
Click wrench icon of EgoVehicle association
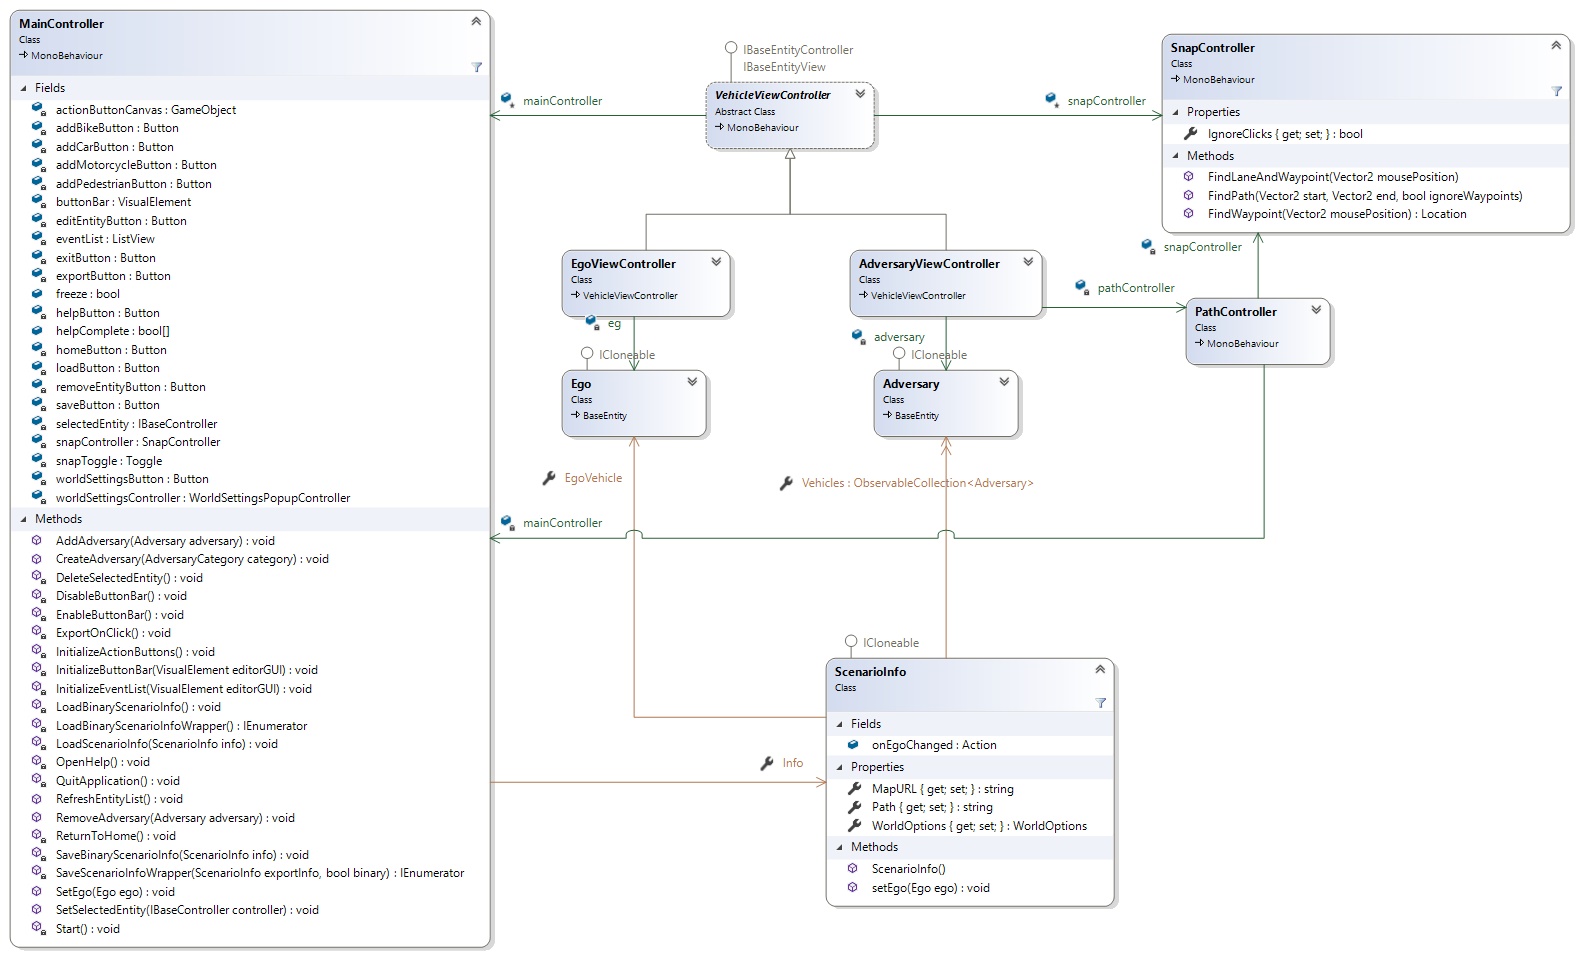[x=549, y=478]
